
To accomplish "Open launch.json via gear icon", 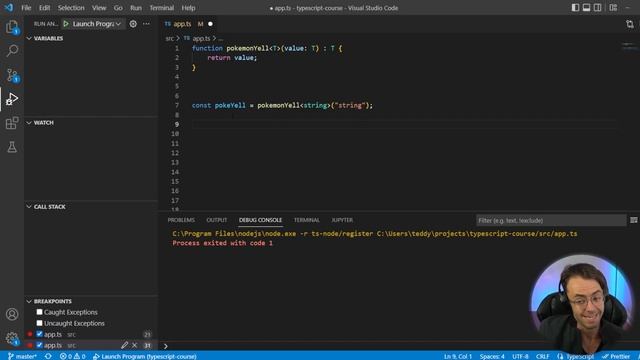I will coord(133,24).
